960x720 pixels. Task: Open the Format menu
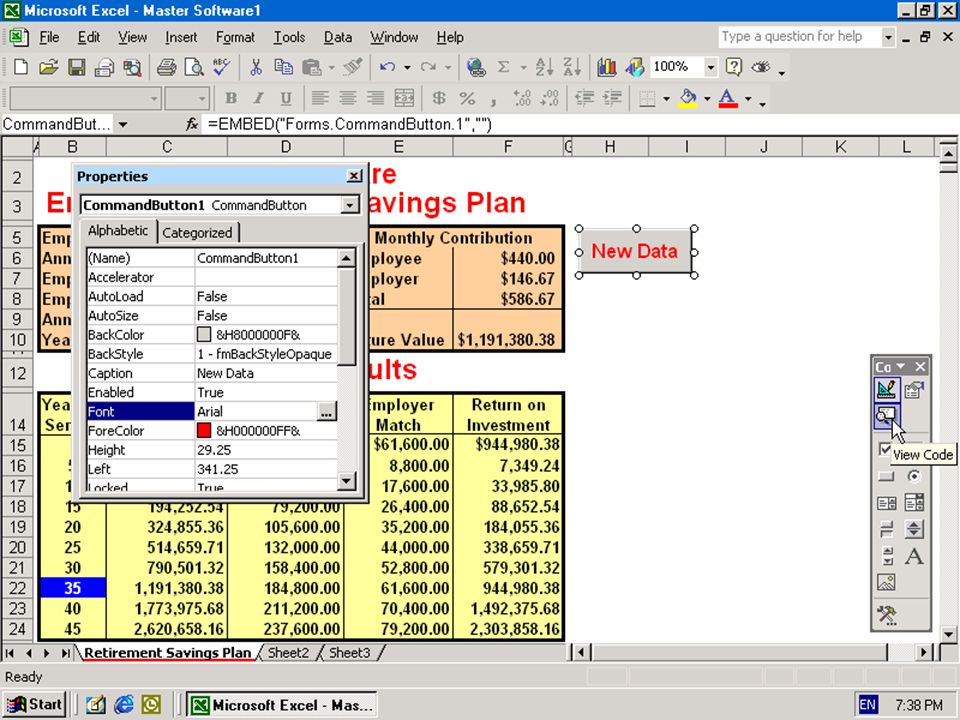point(235,37)
